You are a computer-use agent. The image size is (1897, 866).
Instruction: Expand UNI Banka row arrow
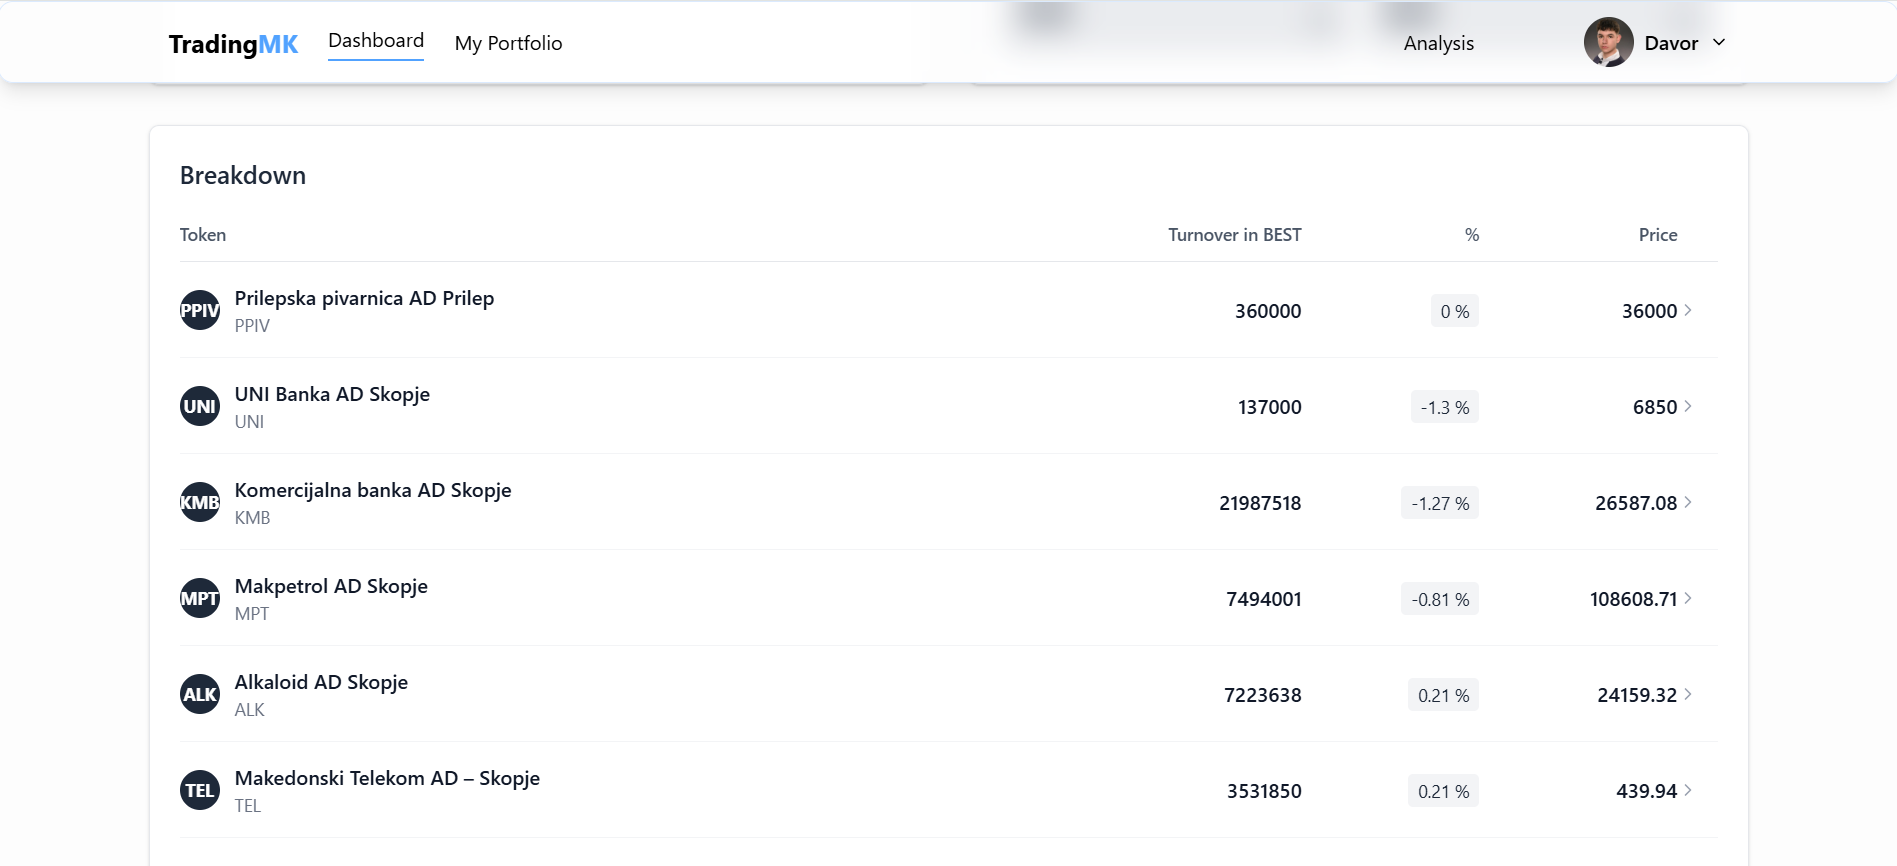click(x=1688, y=406)
